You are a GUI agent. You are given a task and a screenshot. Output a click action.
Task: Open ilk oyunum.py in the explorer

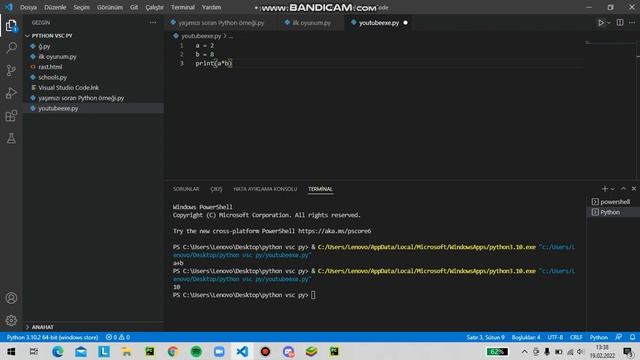57,57
